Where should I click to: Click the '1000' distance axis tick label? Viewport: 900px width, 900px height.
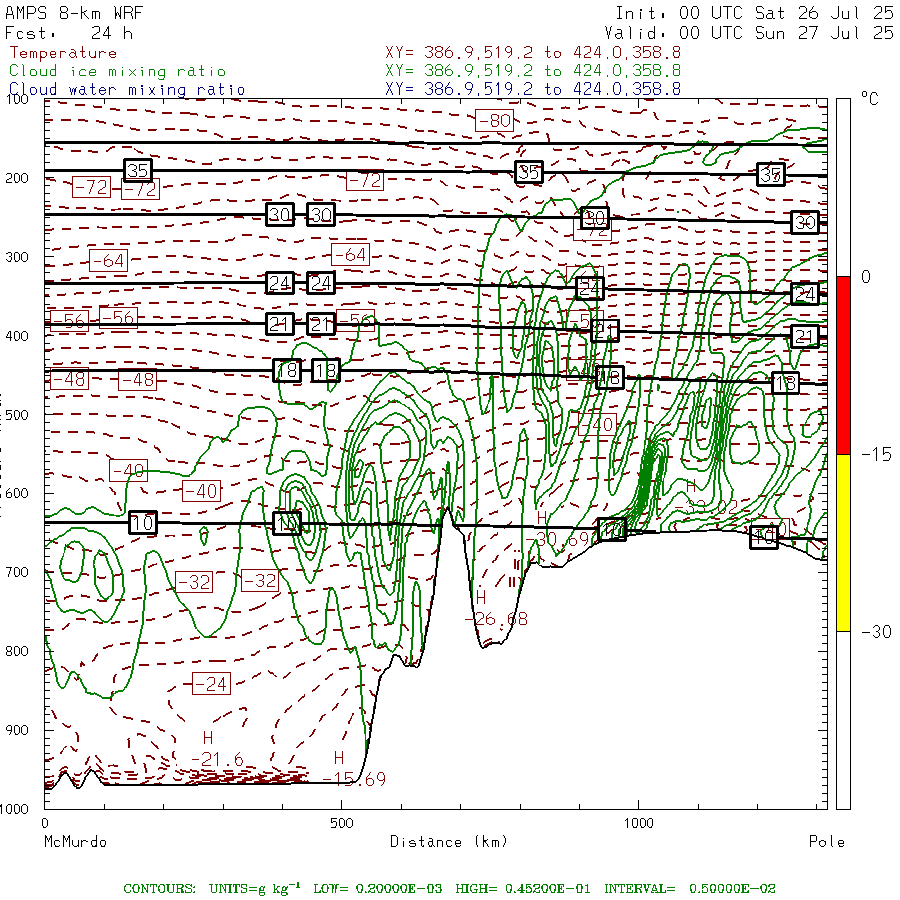[638, 823]
